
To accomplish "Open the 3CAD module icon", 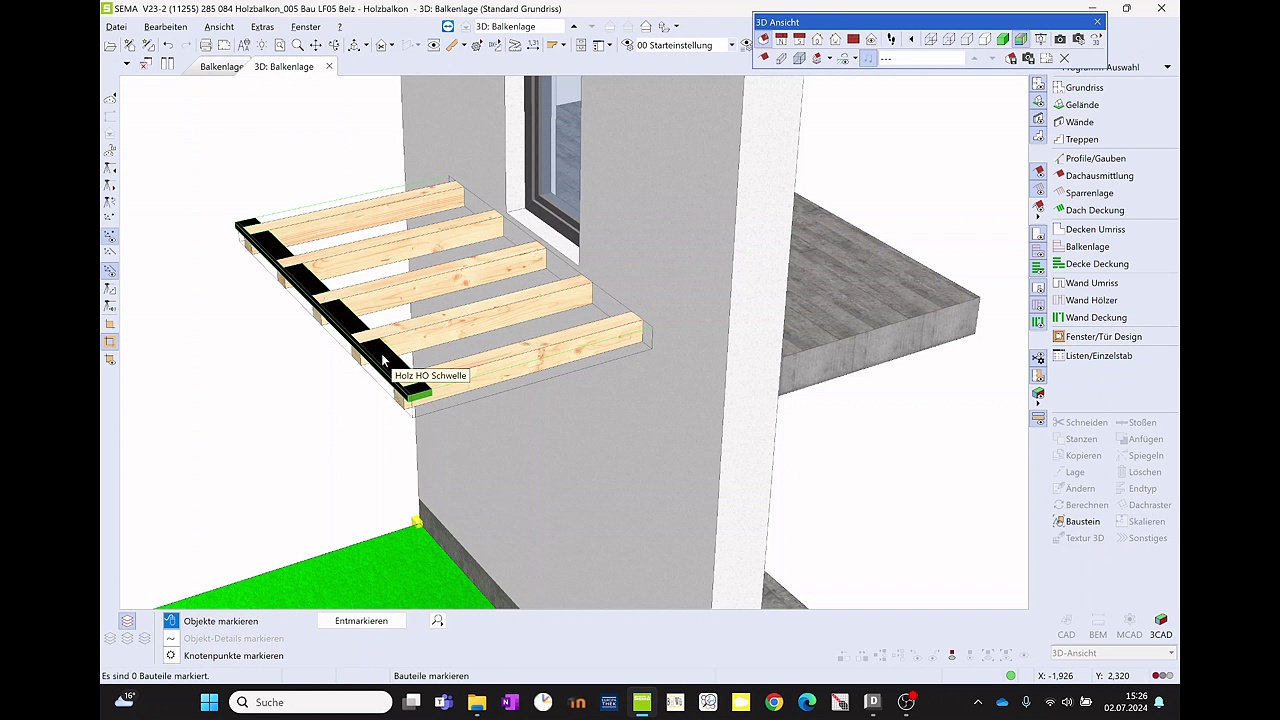I will pyautogui.click(x=1161, y=626).
